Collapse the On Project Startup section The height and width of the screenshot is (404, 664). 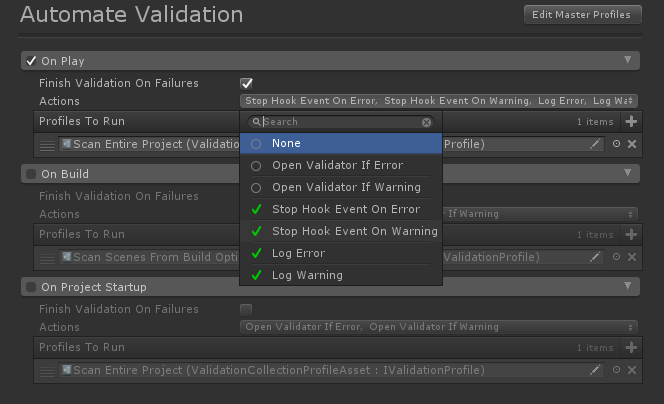(628, 287)
